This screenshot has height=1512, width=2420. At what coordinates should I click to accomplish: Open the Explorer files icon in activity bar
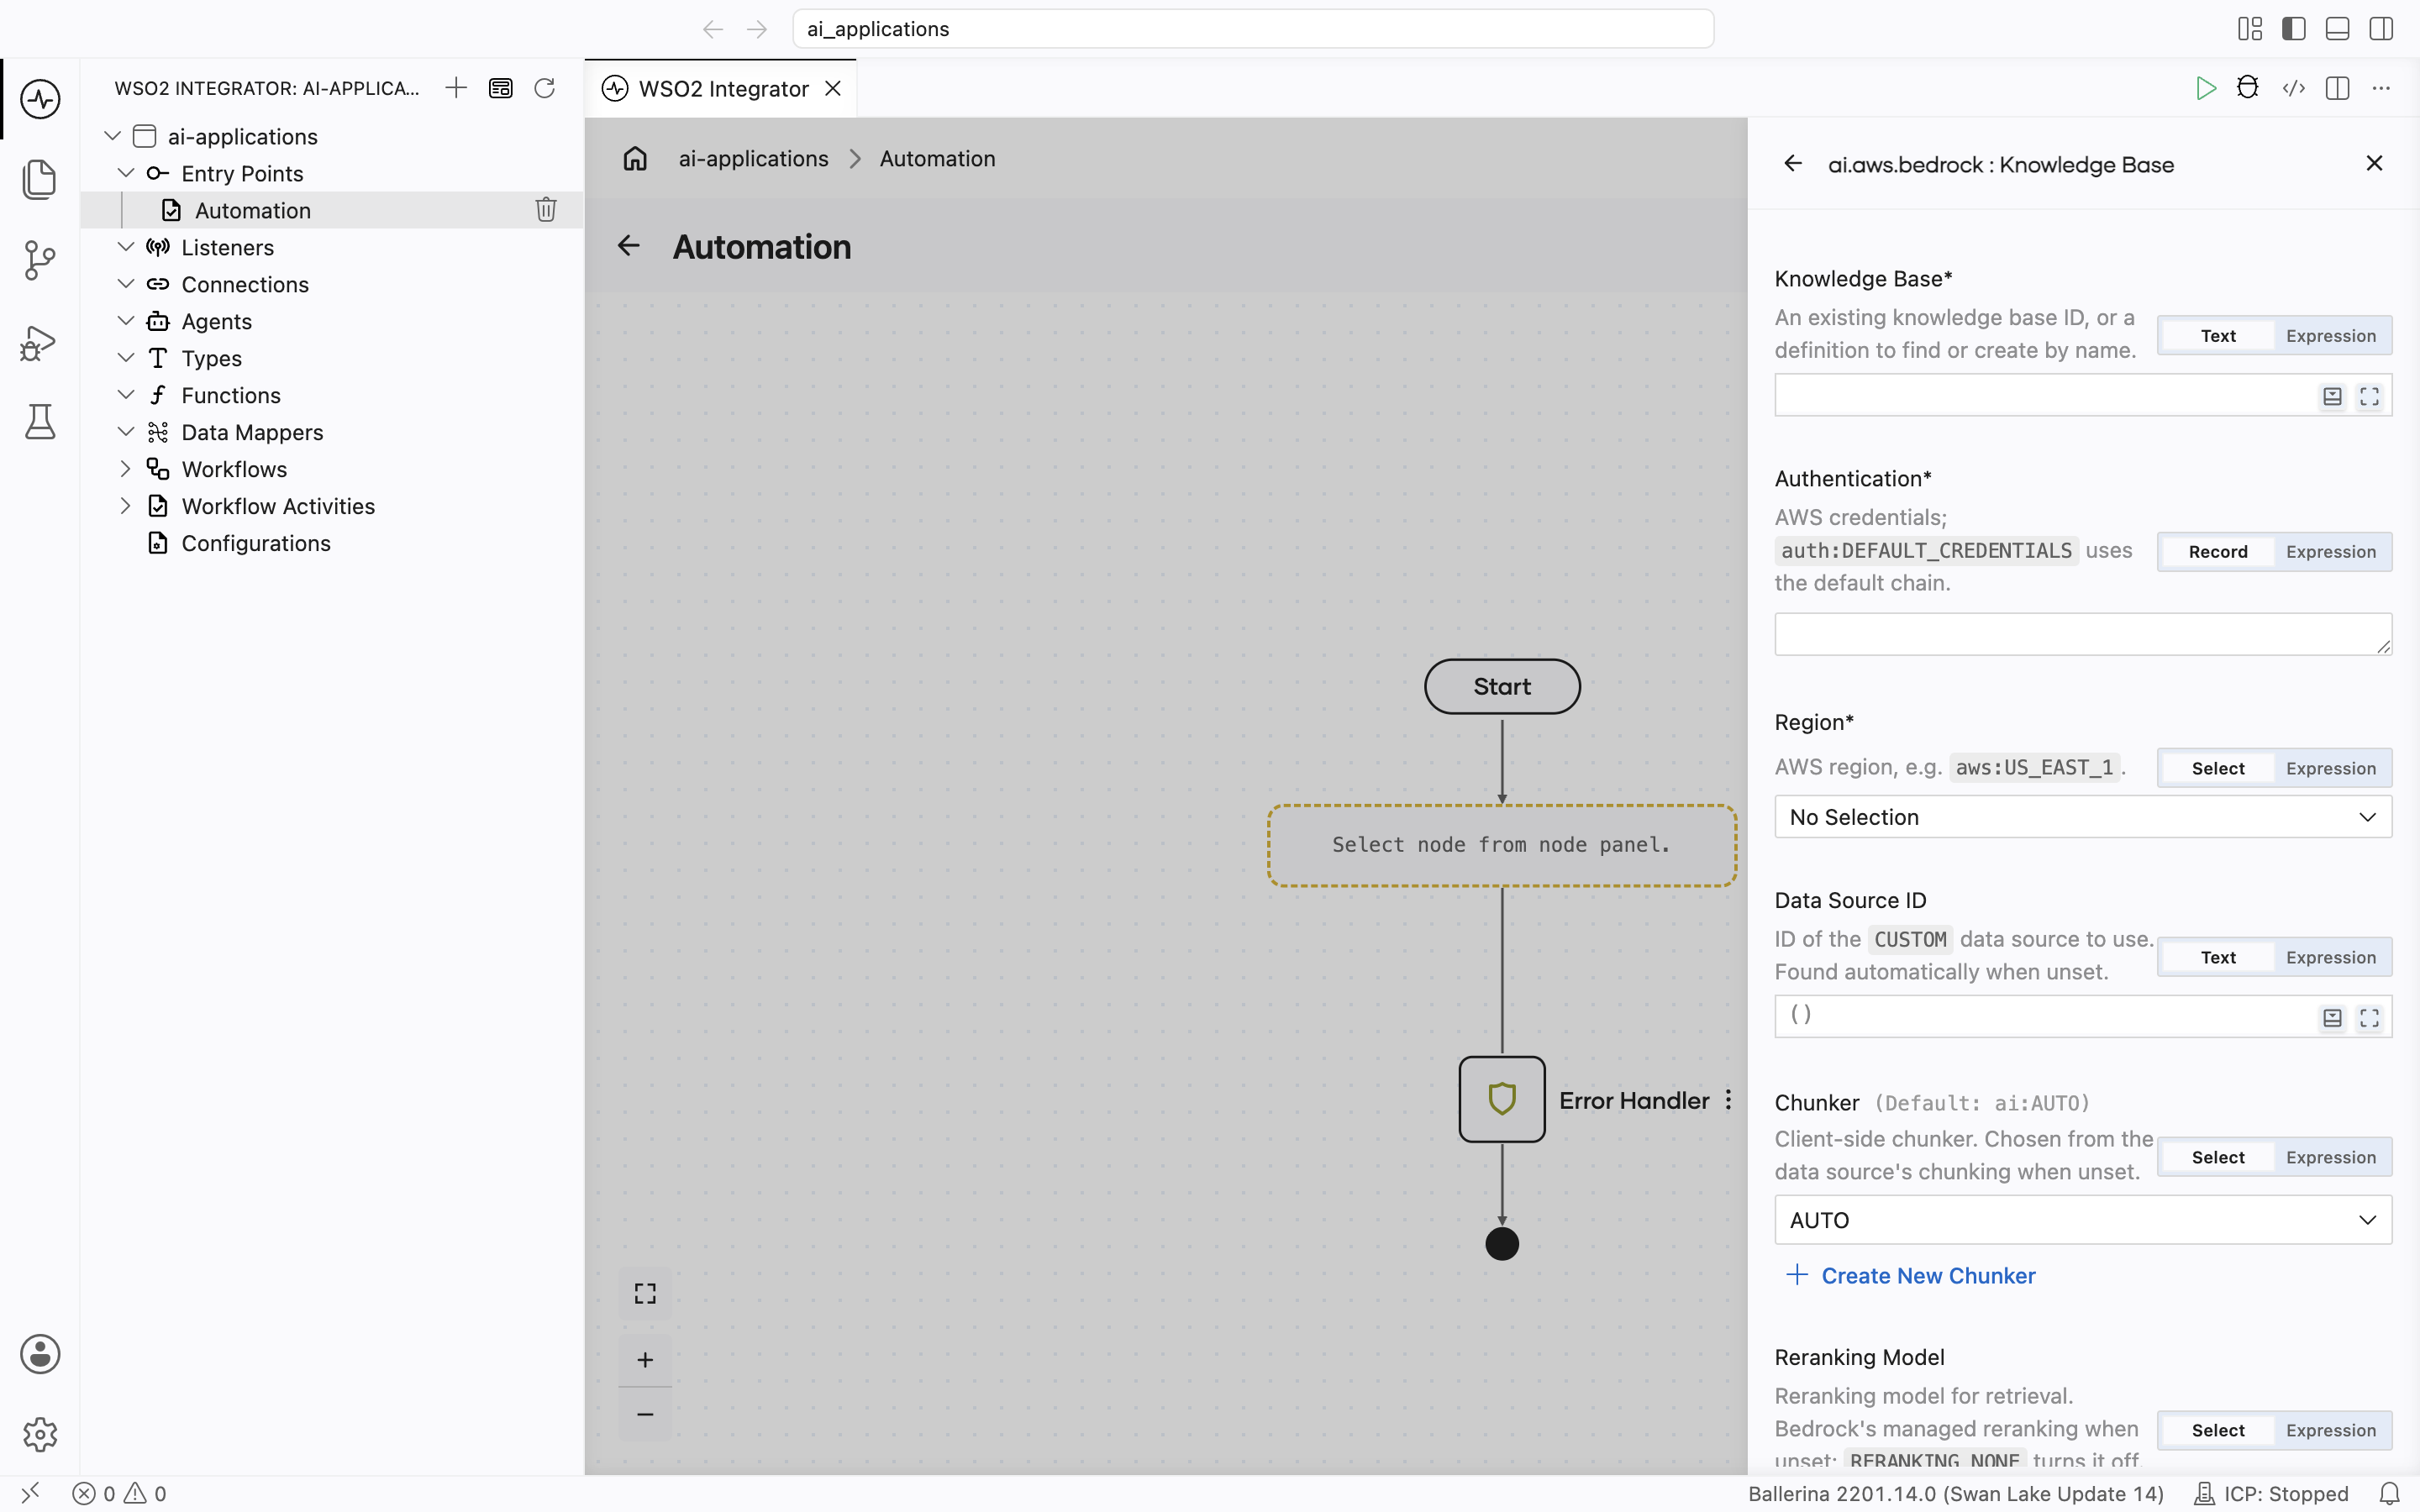pyautogui.click(x=40, y=179)
